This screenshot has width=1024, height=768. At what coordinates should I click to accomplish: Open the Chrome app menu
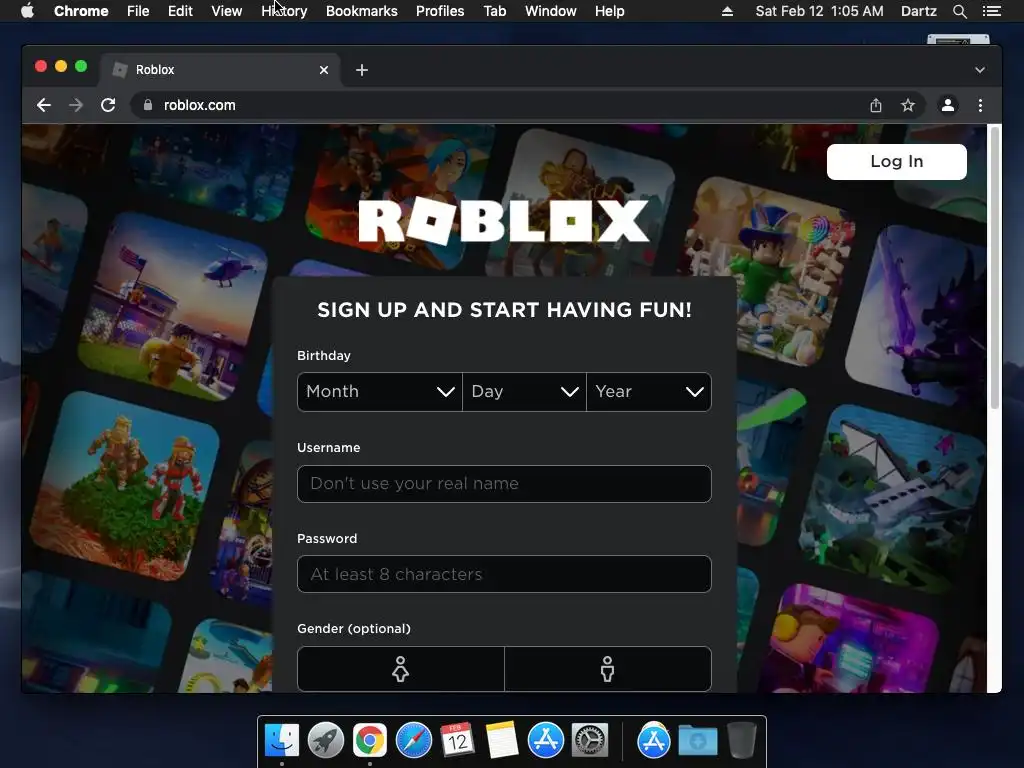(x=81, y=11)
